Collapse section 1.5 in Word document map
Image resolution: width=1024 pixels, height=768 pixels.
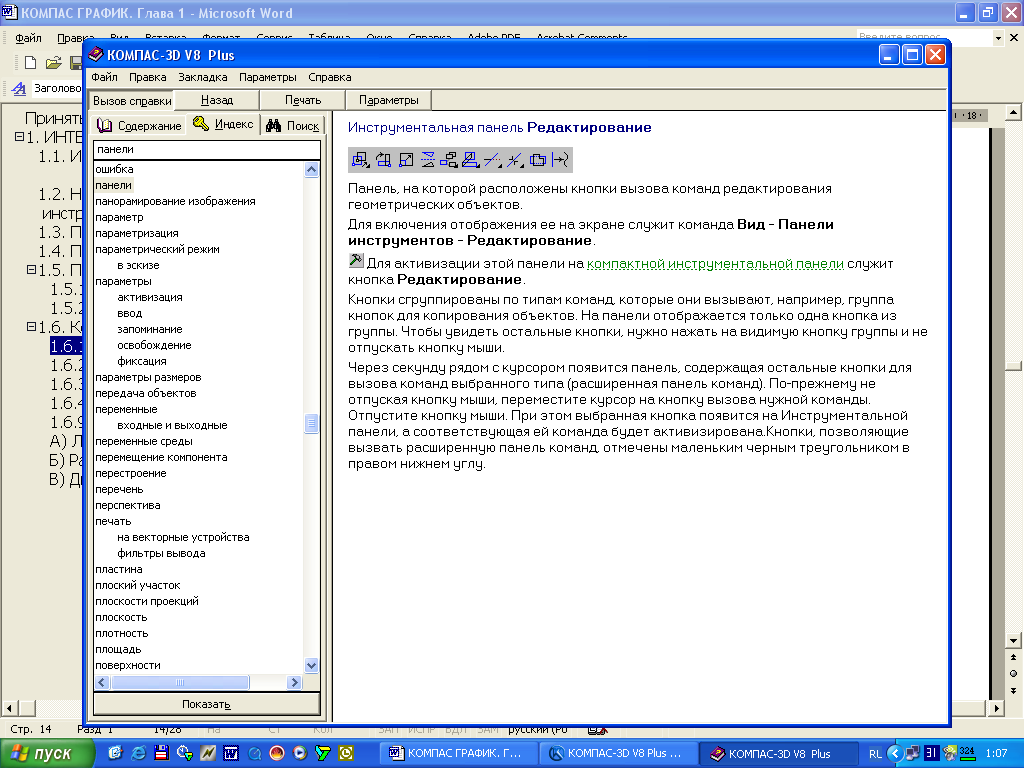(31, 269)
